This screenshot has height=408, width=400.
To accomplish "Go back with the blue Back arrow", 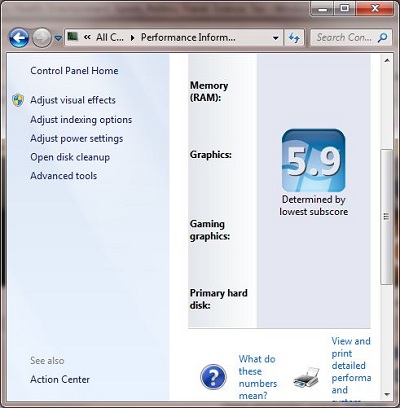I will [19, 38].
